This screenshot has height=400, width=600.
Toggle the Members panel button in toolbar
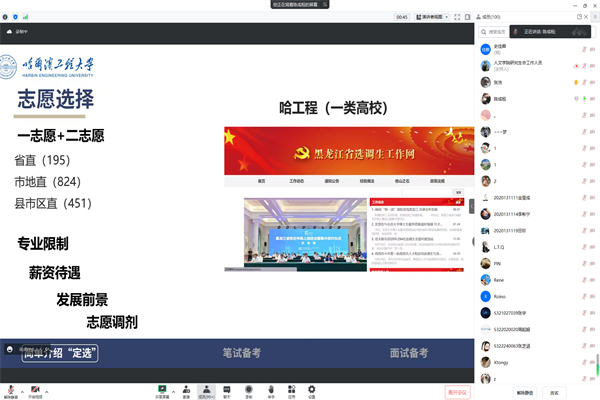(206, 388)
